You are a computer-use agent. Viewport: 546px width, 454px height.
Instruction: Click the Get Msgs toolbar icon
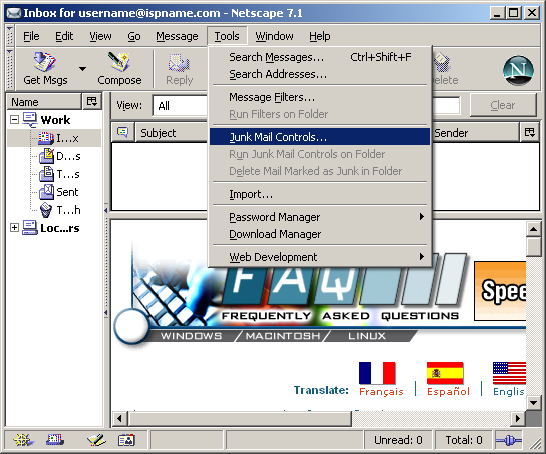pos(45,63)
